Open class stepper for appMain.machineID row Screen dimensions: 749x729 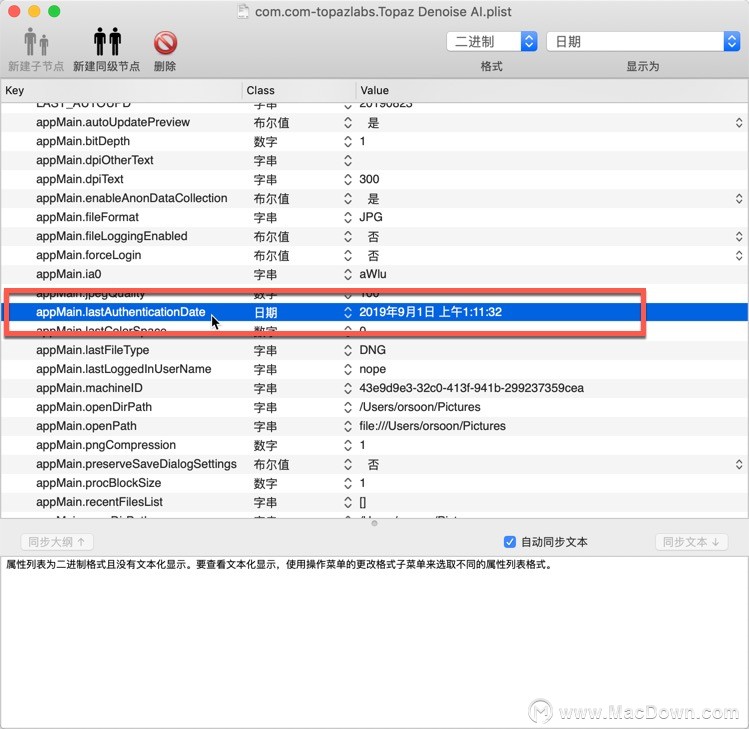click(348, 388)
